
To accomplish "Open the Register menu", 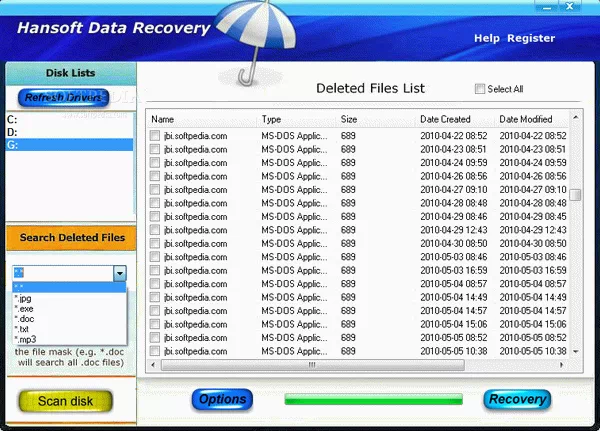I will 531,38.
